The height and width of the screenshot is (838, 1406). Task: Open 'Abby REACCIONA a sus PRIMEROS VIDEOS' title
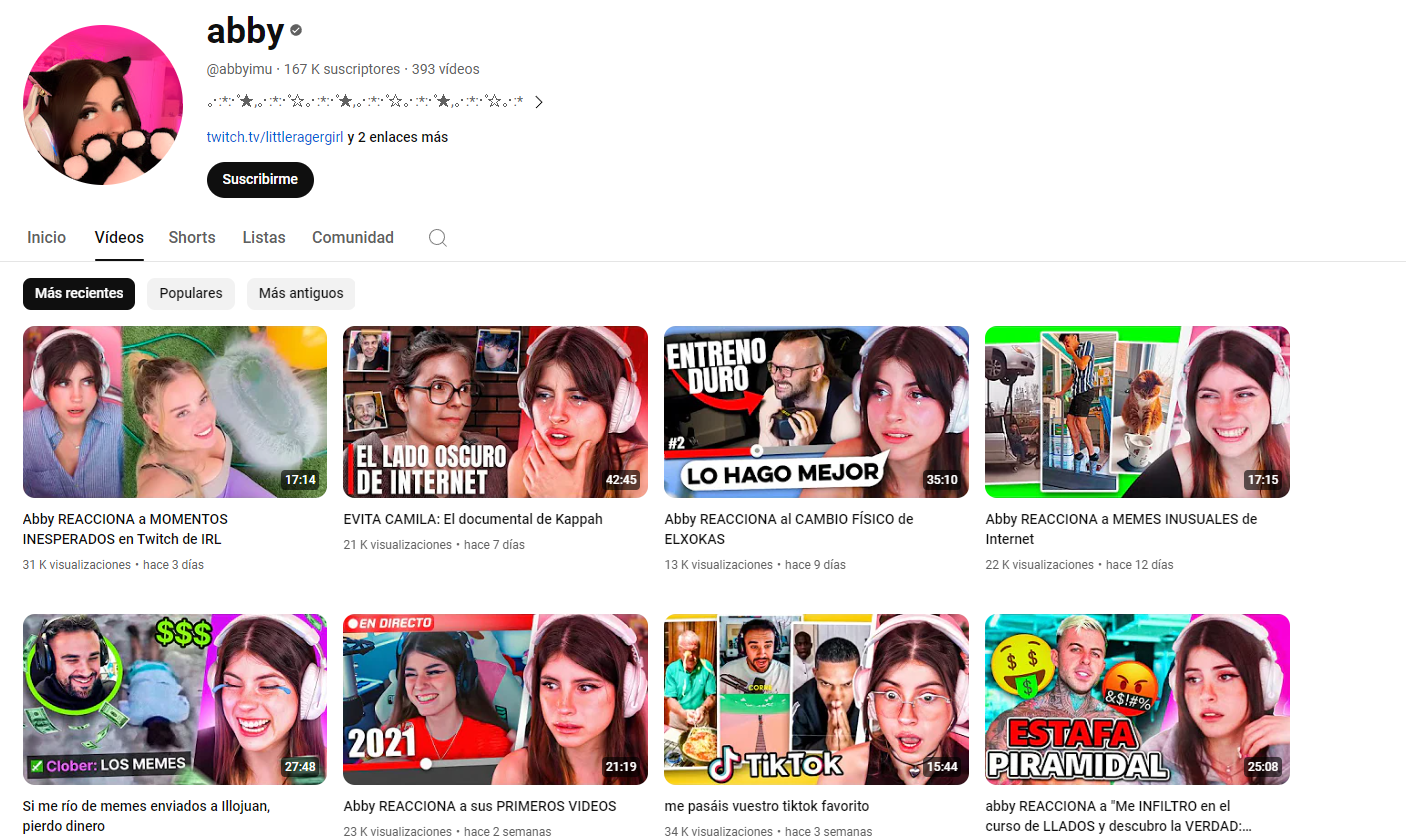click(x=480, y=806)
